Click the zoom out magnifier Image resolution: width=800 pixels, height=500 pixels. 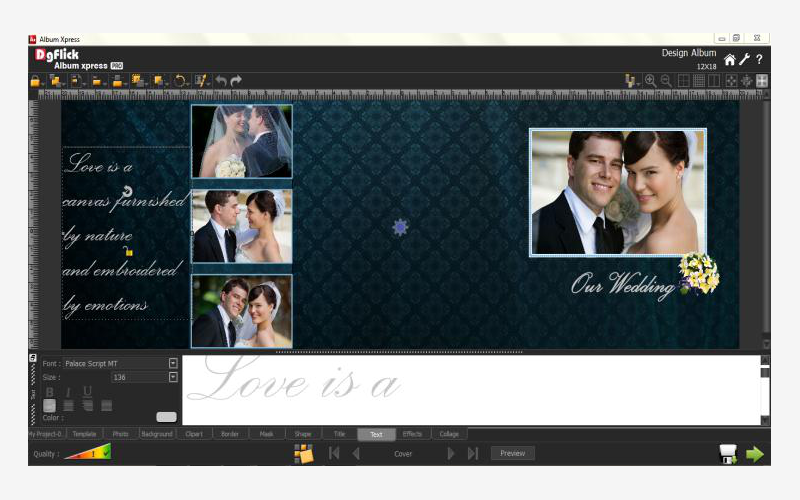tap(666, 81)
